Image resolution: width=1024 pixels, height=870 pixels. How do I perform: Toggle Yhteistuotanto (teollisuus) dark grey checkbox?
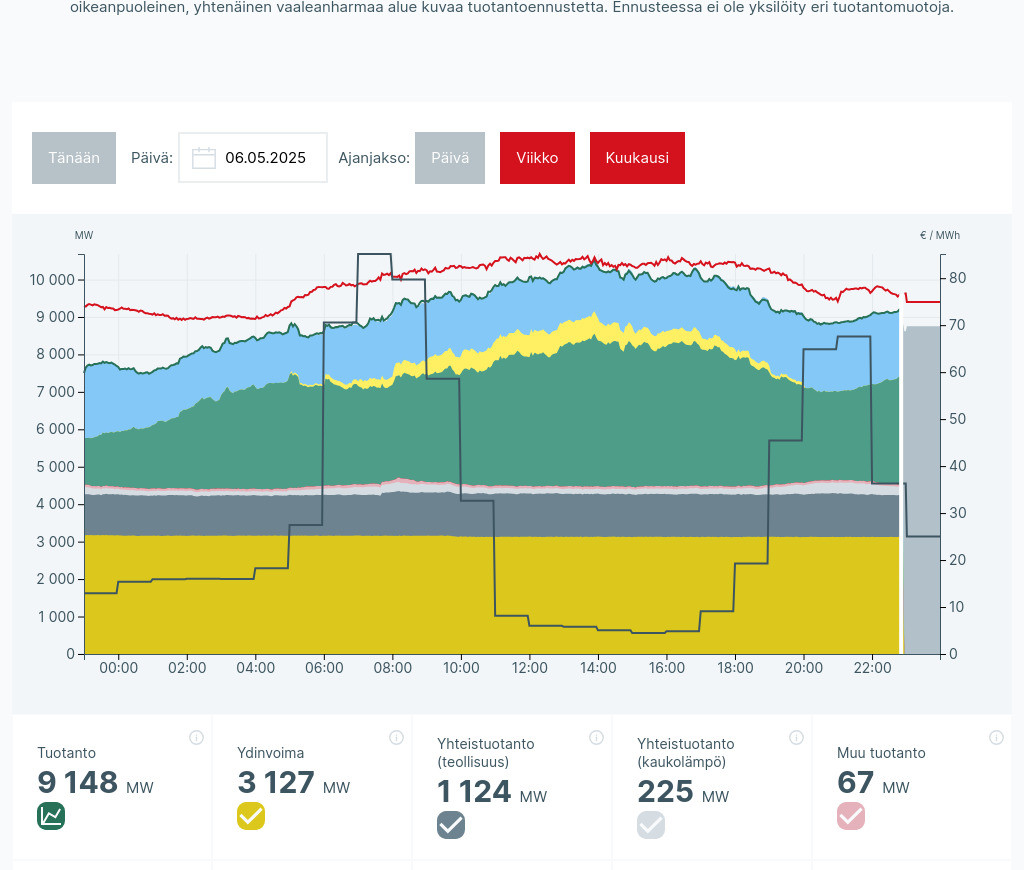point(451,825)
